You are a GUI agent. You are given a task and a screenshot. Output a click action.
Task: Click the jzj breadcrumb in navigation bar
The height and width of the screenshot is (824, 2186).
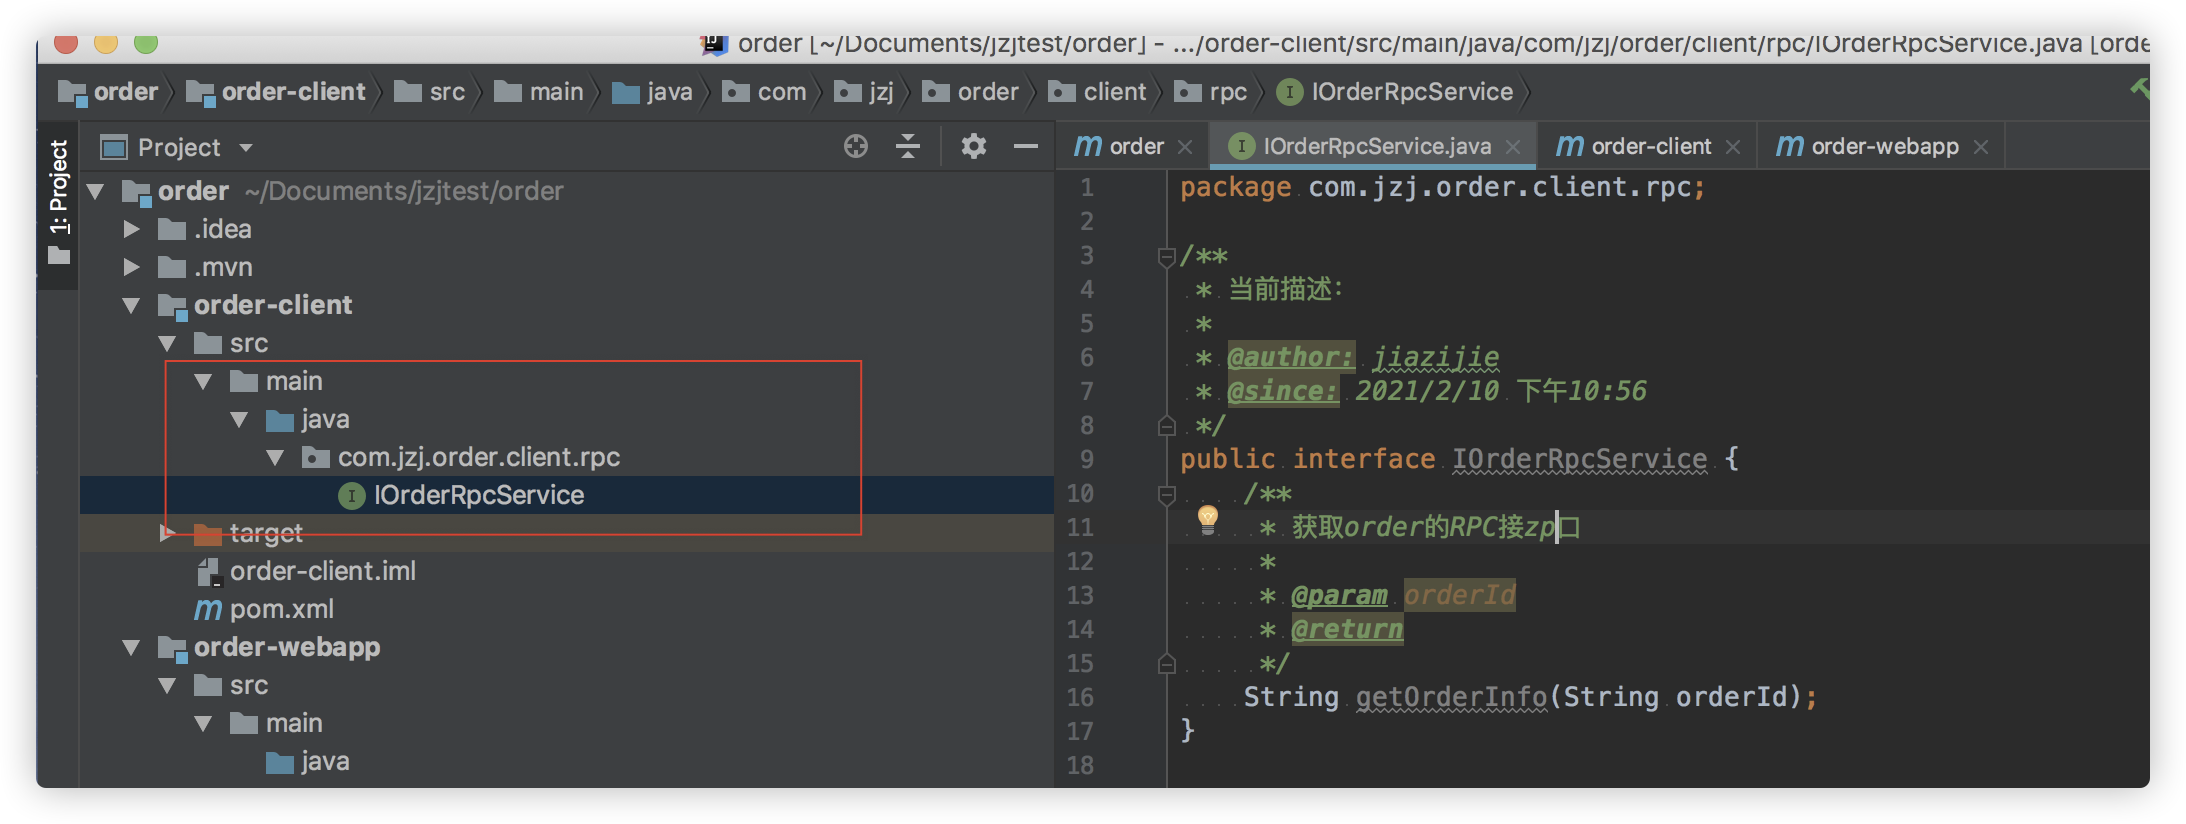[x=865, y=92]
